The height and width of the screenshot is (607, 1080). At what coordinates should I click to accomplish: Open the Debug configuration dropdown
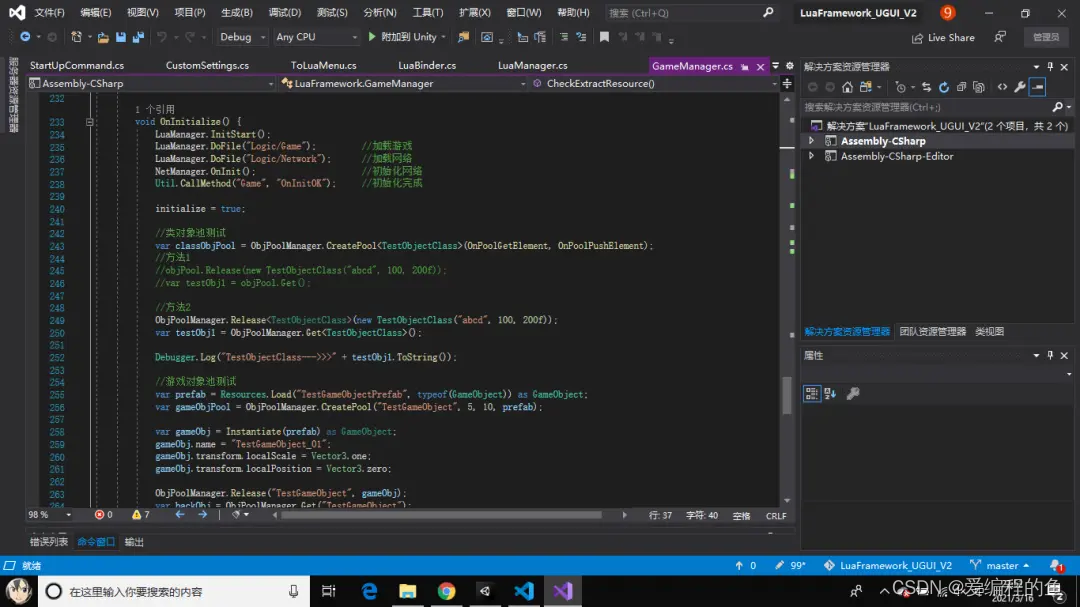pos(243,37)
